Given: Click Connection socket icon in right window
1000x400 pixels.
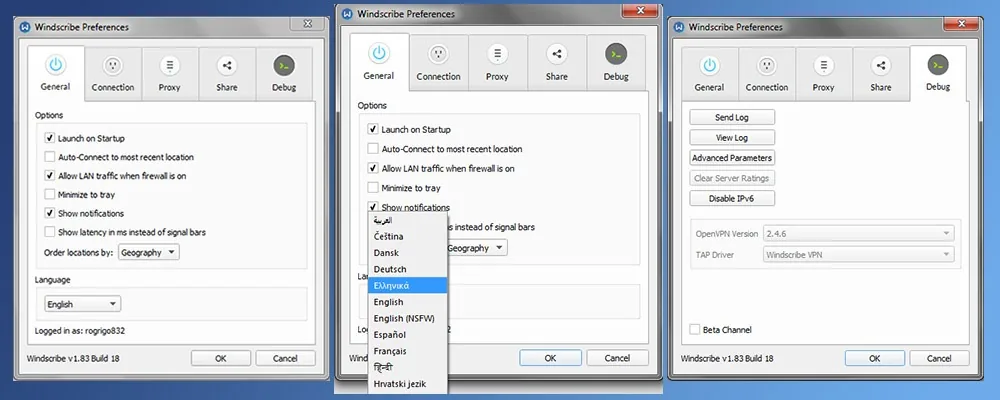Looking at the screenshot, I should click(767, 65).
